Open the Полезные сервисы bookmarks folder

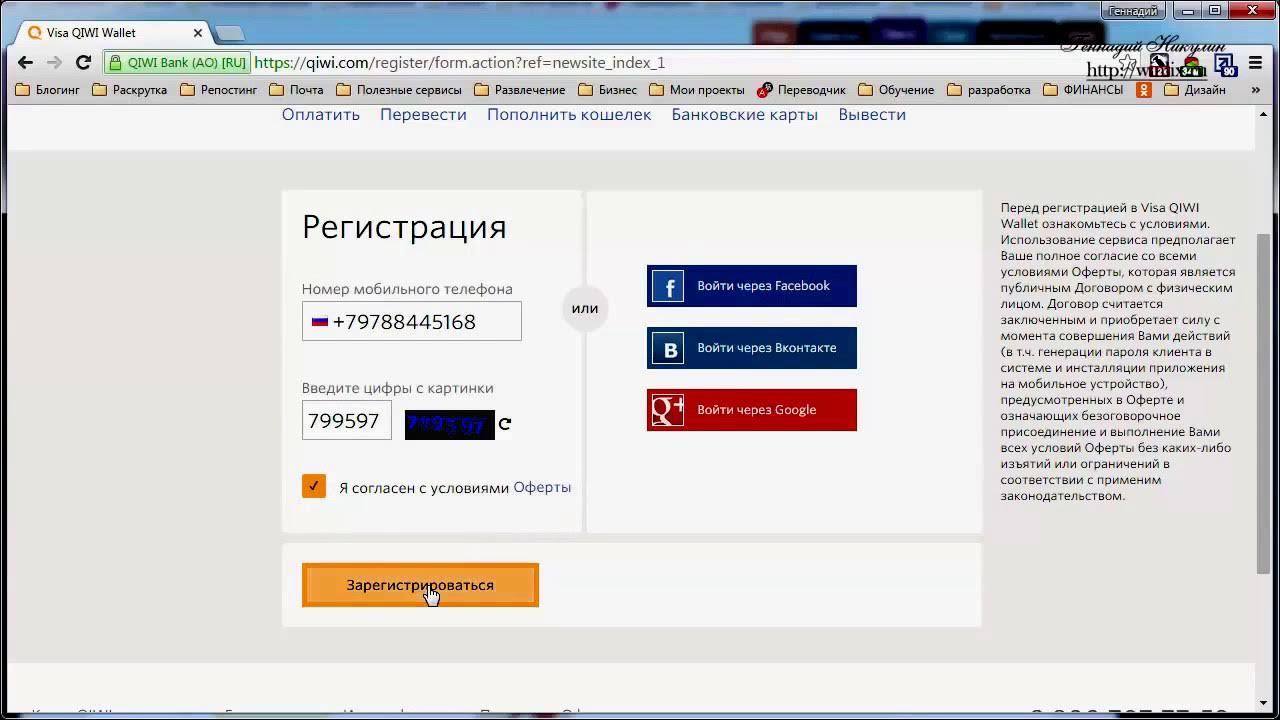pyautogui.click(x=399, y=90)
